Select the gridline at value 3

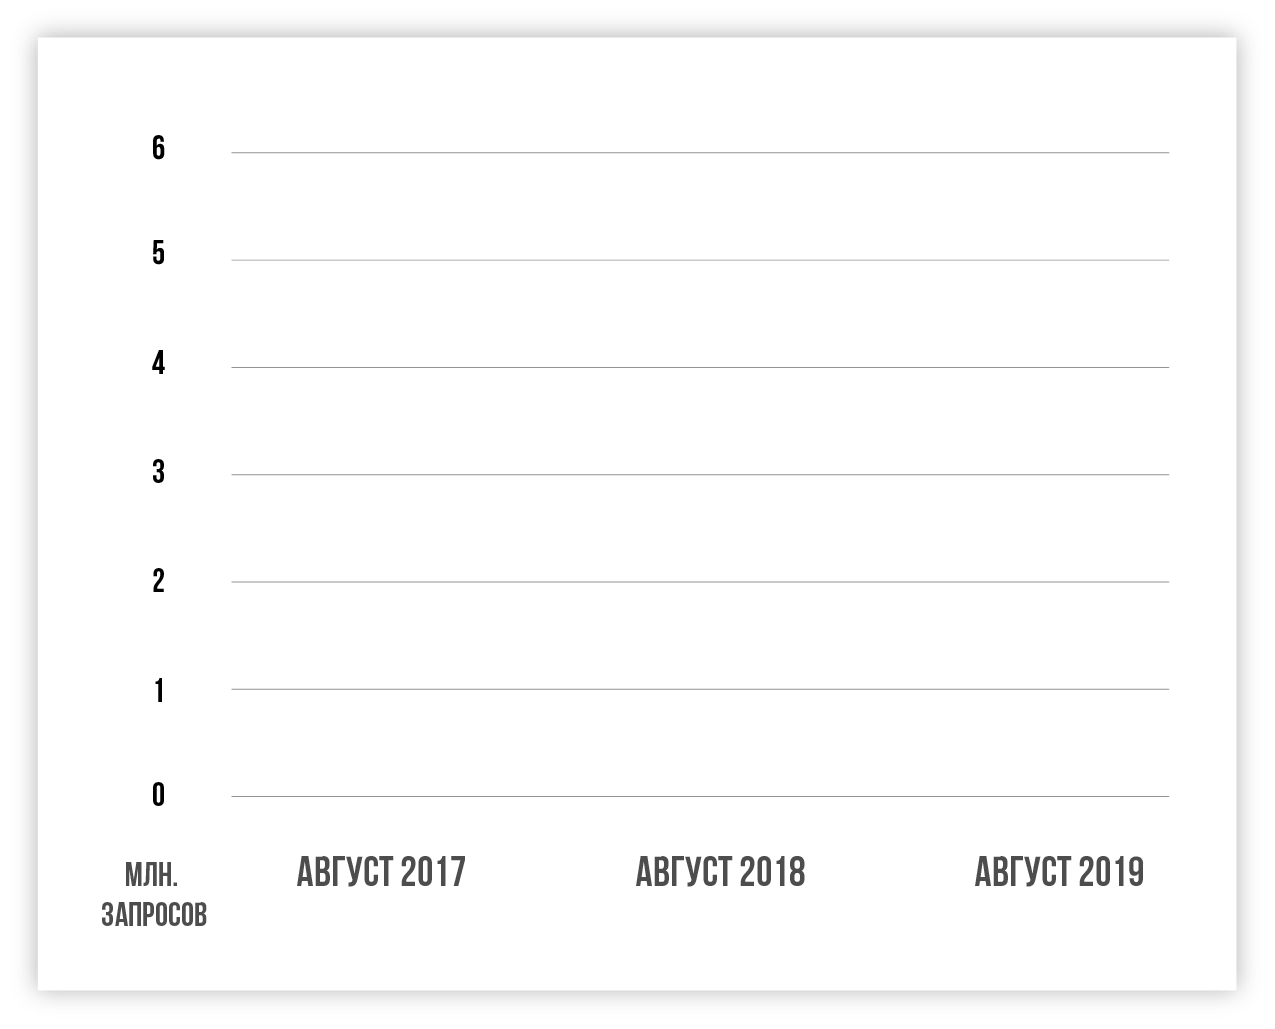coord(700,474)
